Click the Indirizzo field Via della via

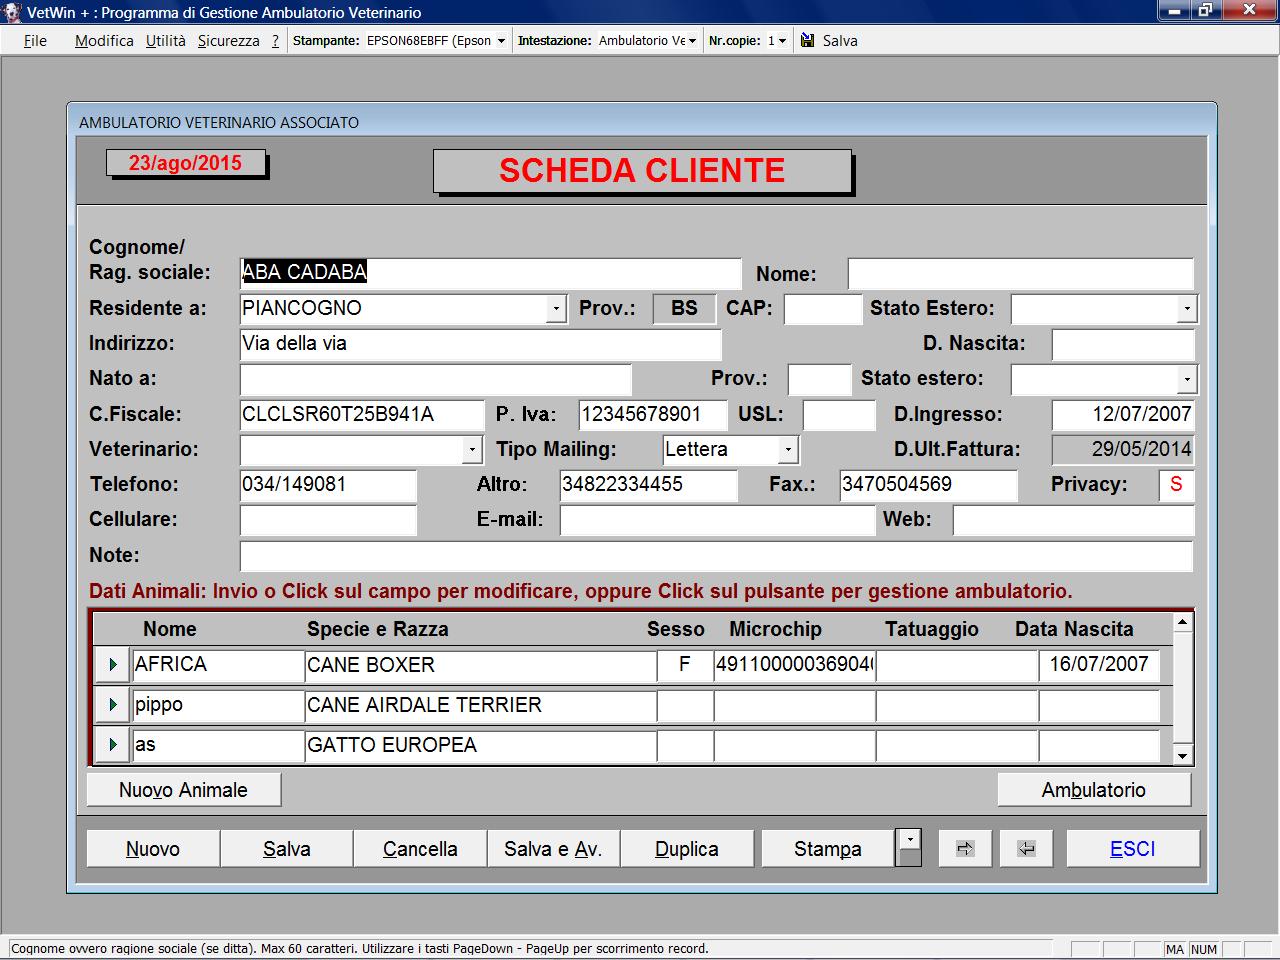click(x=480, y=344)
